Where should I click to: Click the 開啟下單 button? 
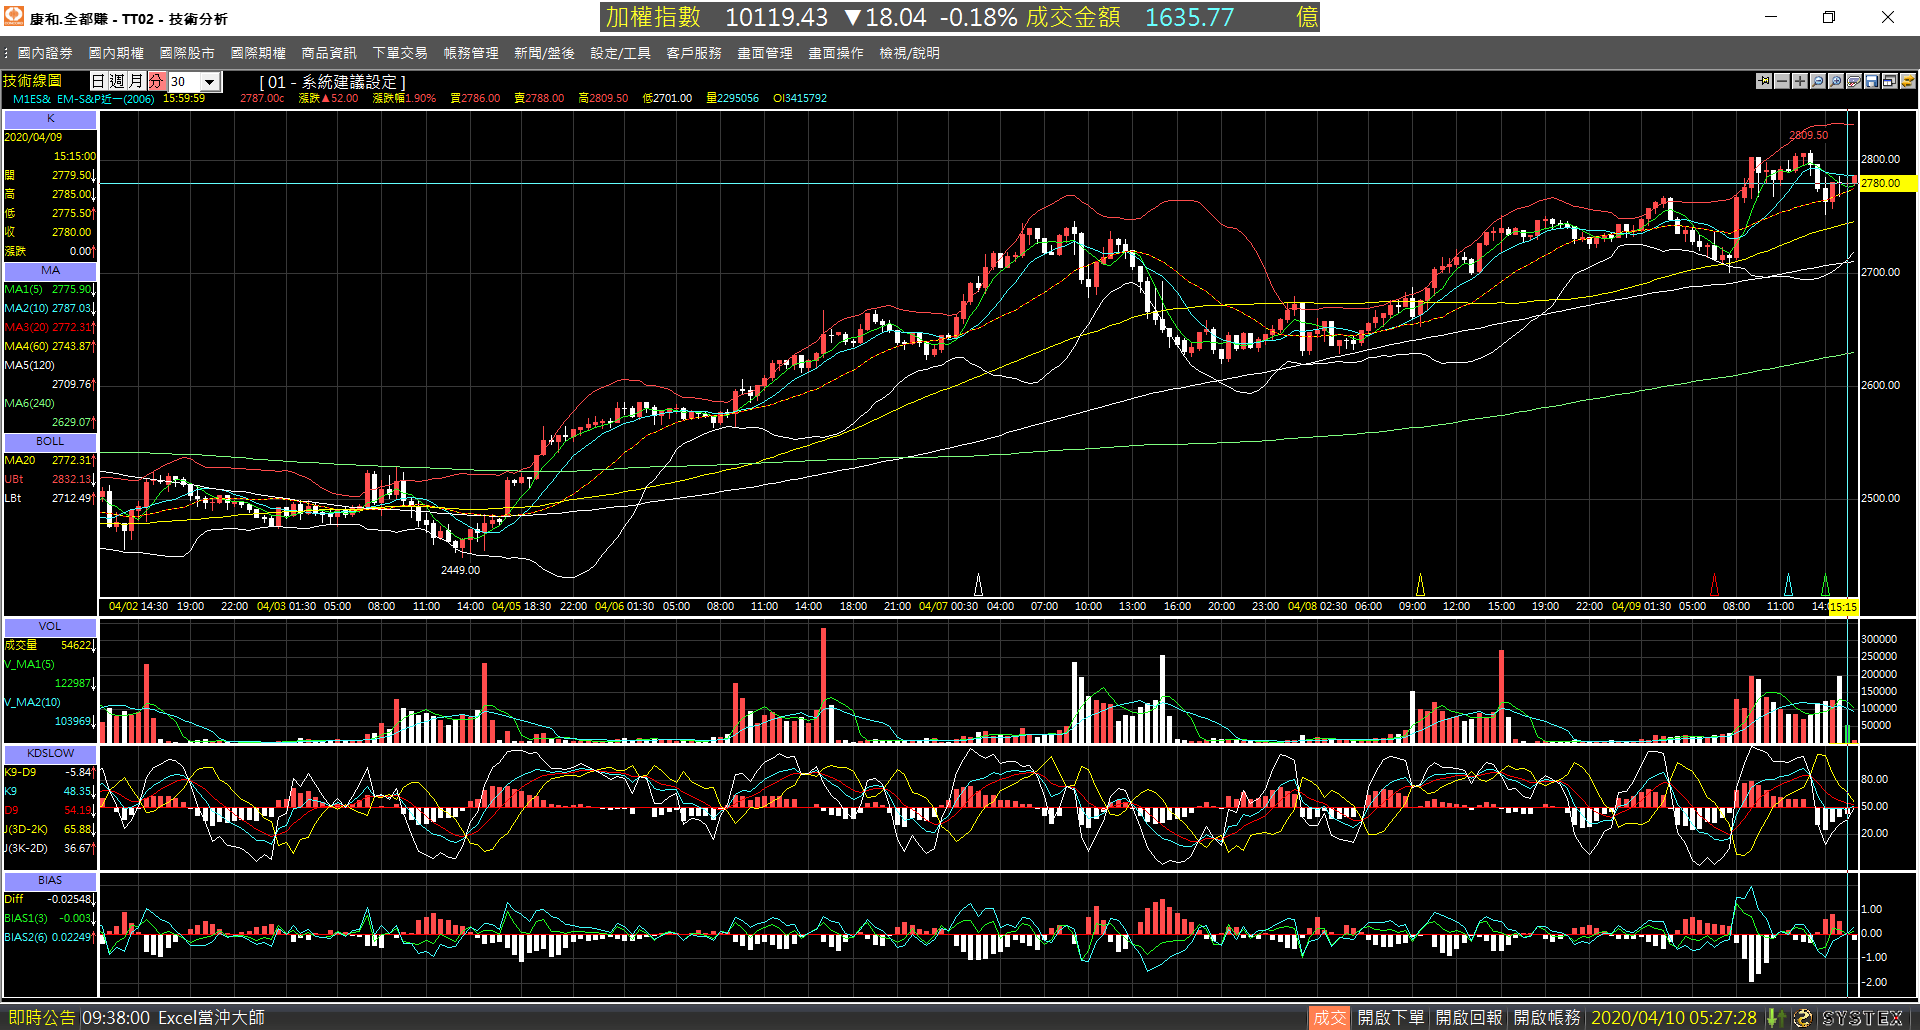[x=1391, y=1018]
